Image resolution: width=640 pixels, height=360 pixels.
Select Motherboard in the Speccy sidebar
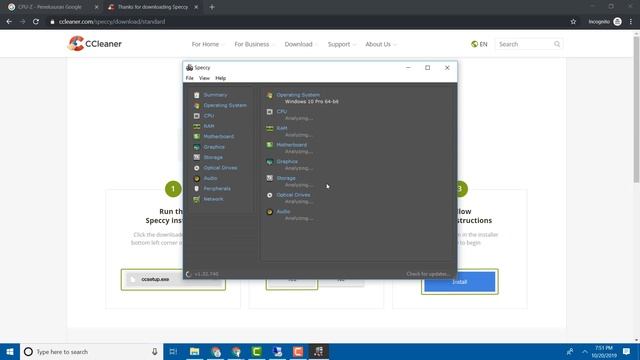click(x=219, y=136)
